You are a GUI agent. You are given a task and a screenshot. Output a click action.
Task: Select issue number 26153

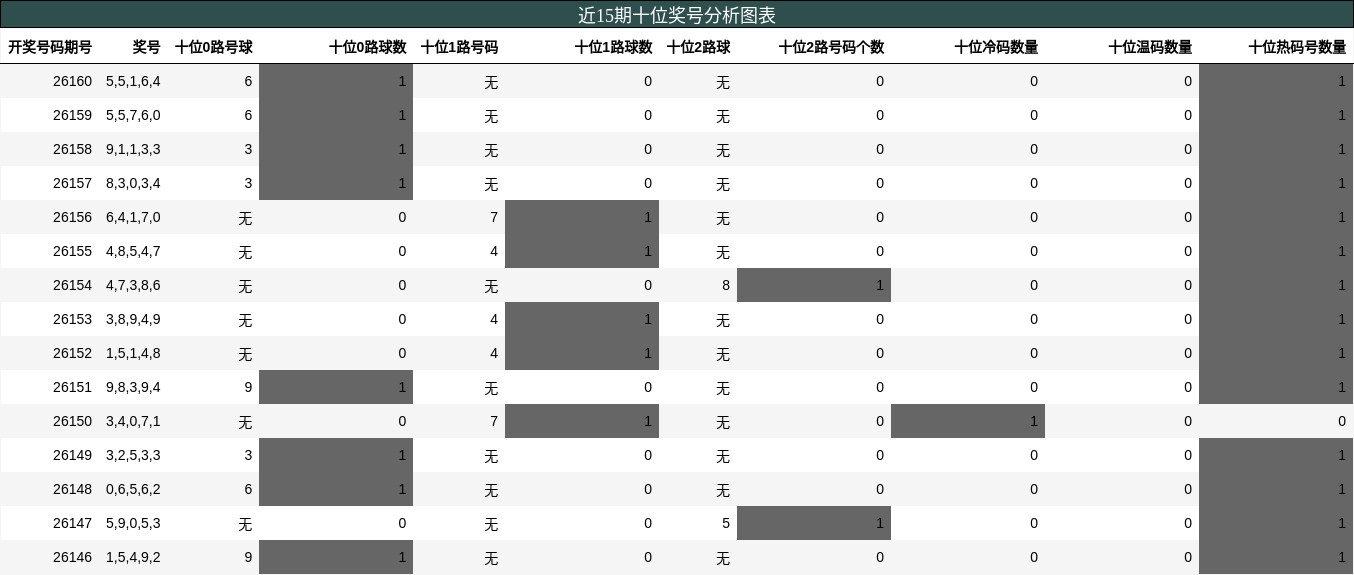click(x=72, y=319)
